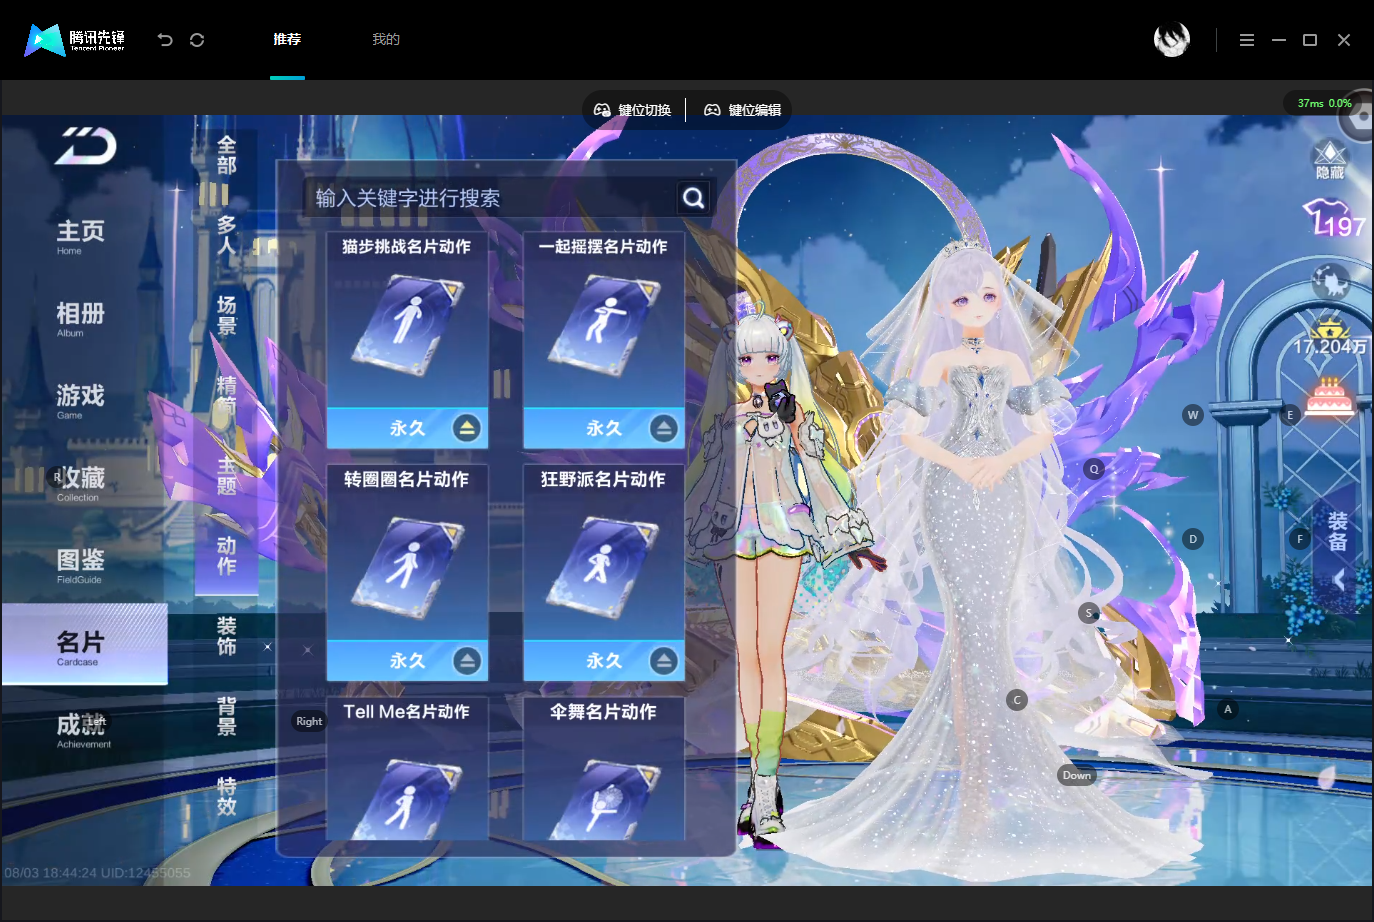Click the pet silhouette icon

[x=1331, y=282]
